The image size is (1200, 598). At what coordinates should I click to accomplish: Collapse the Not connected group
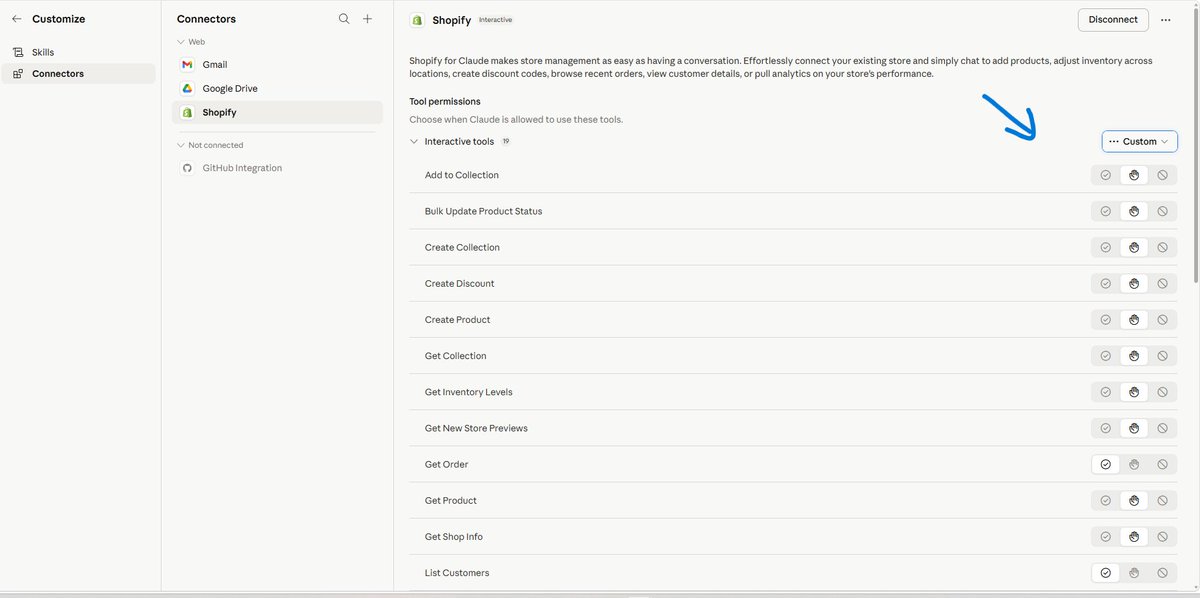181,145
